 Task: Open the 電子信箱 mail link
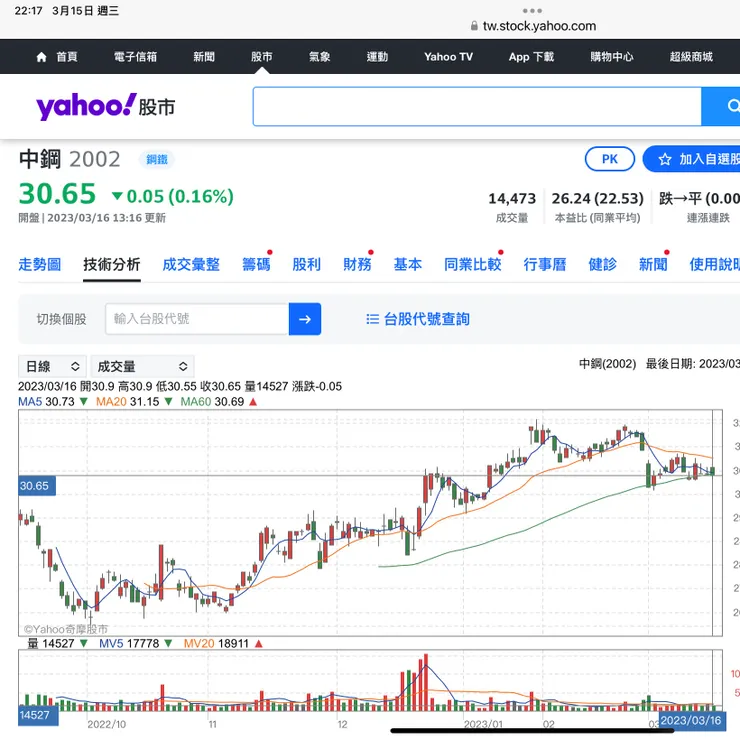coord(135,57)
